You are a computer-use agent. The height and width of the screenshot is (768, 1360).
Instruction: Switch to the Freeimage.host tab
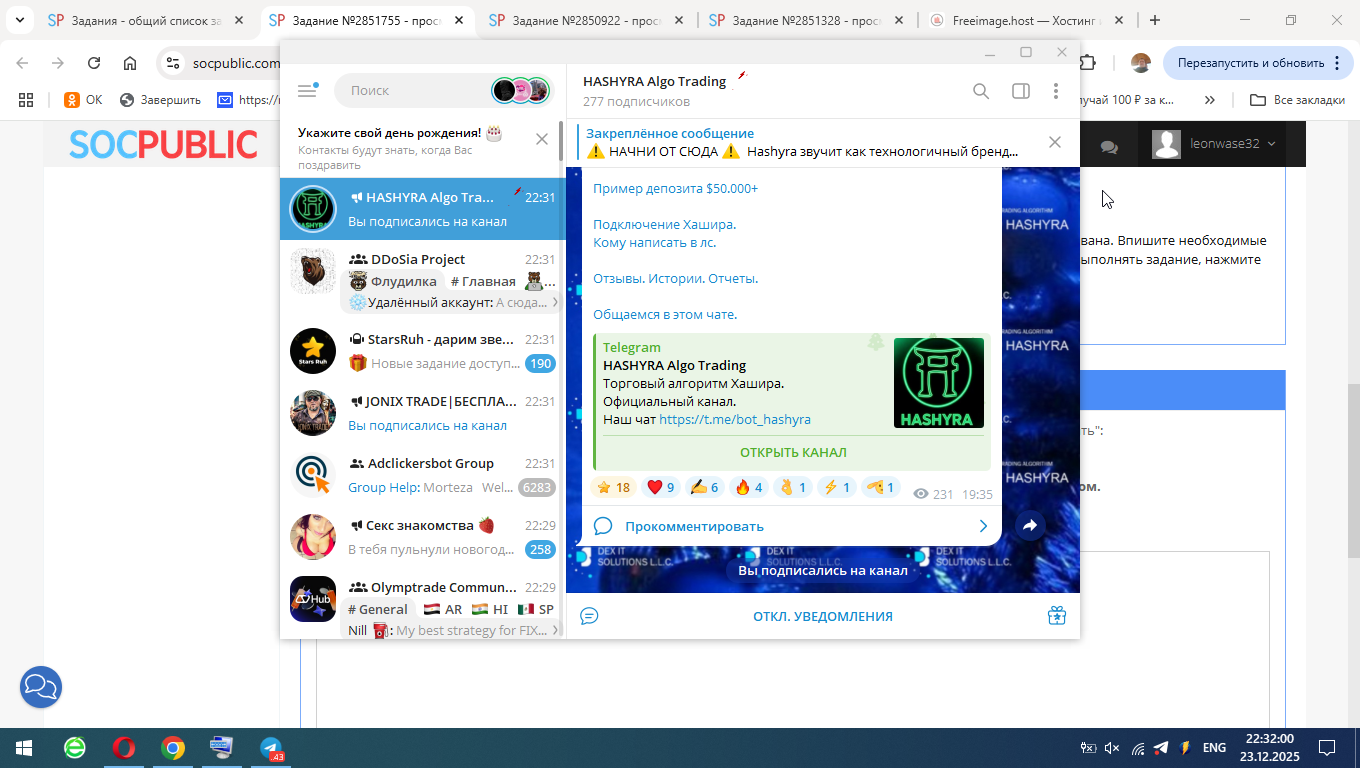click(x=1026, y=20)
